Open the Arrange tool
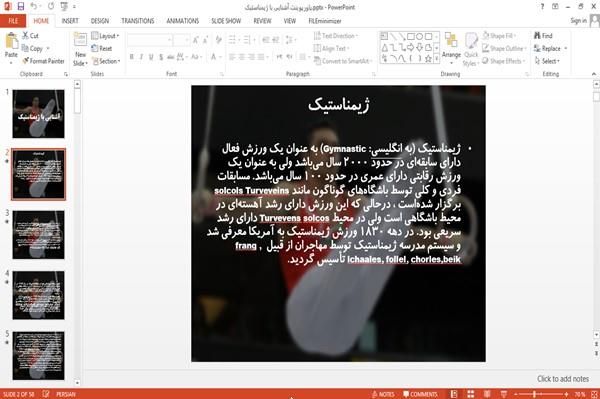 [451, 49]
